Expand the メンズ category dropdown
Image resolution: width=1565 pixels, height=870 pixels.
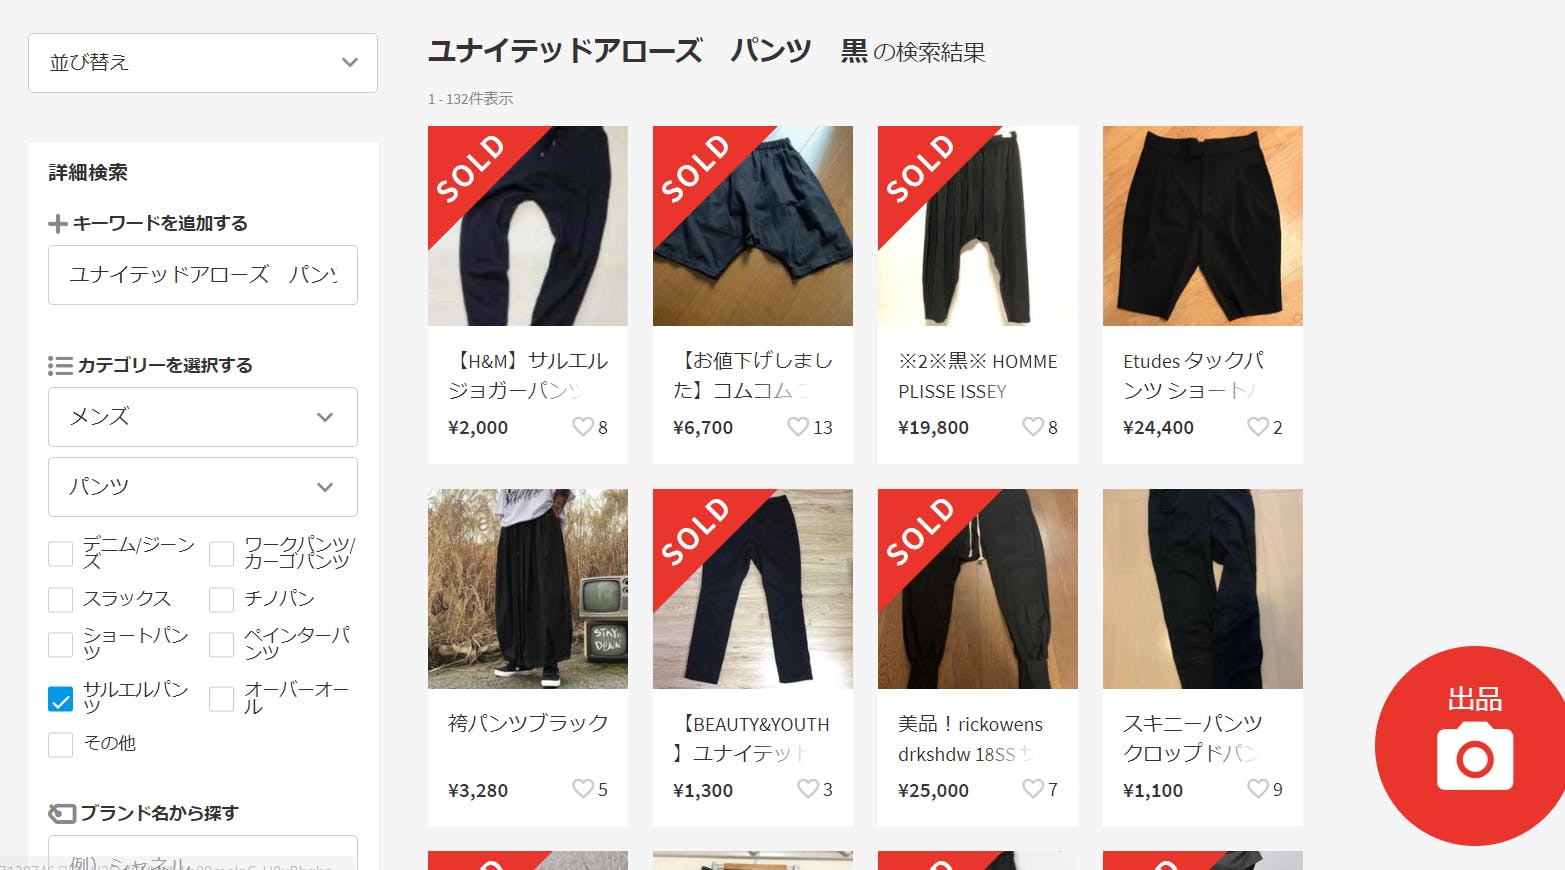[x=203, y=417]
